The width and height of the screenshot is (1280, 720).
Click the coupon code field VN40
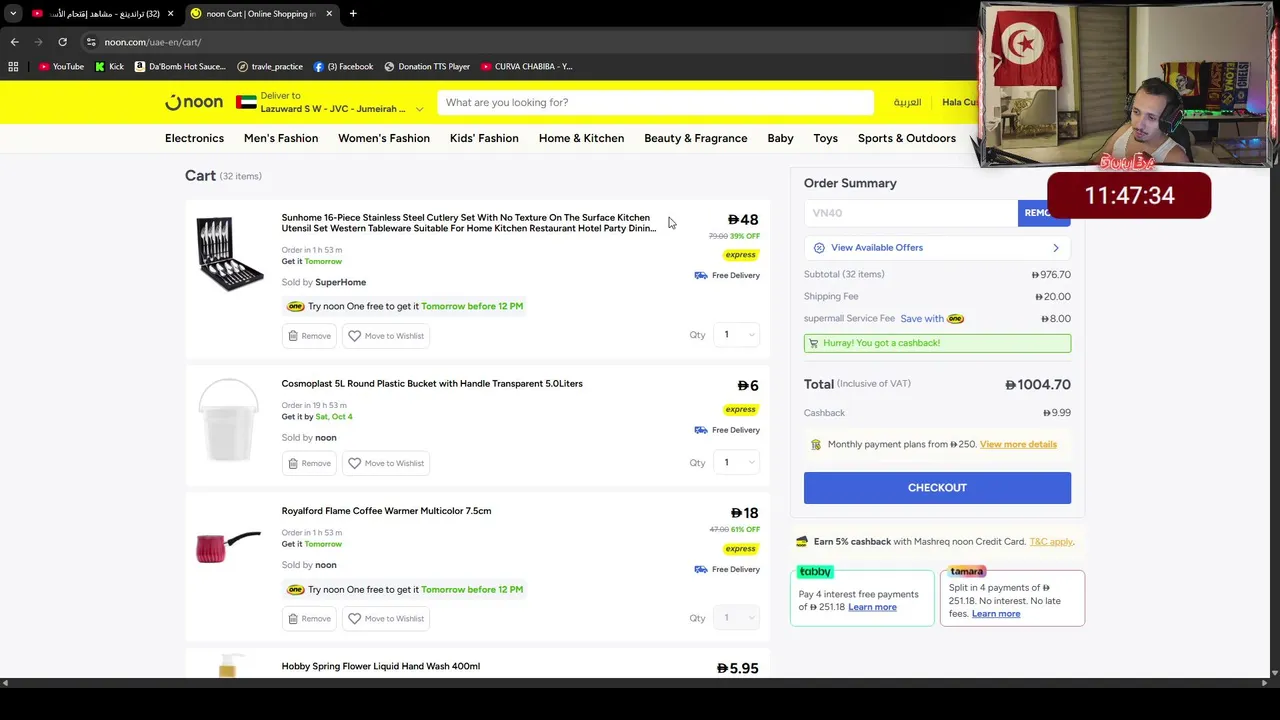click(911, 213)
